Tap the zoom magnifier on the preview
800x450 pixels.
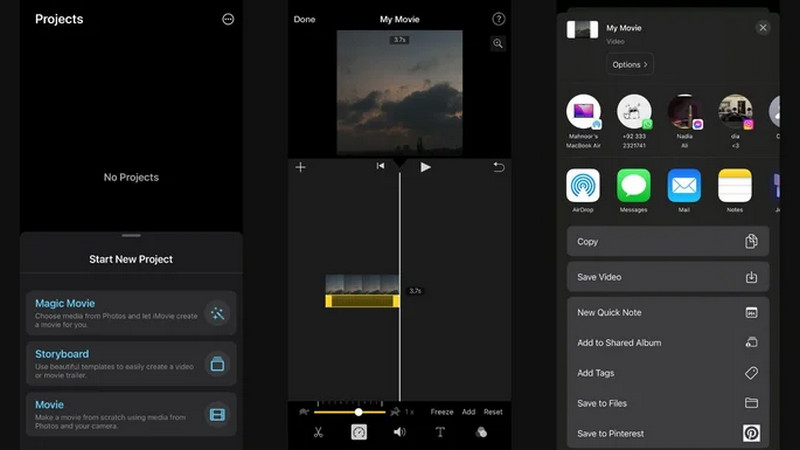[x=497, y=44]
